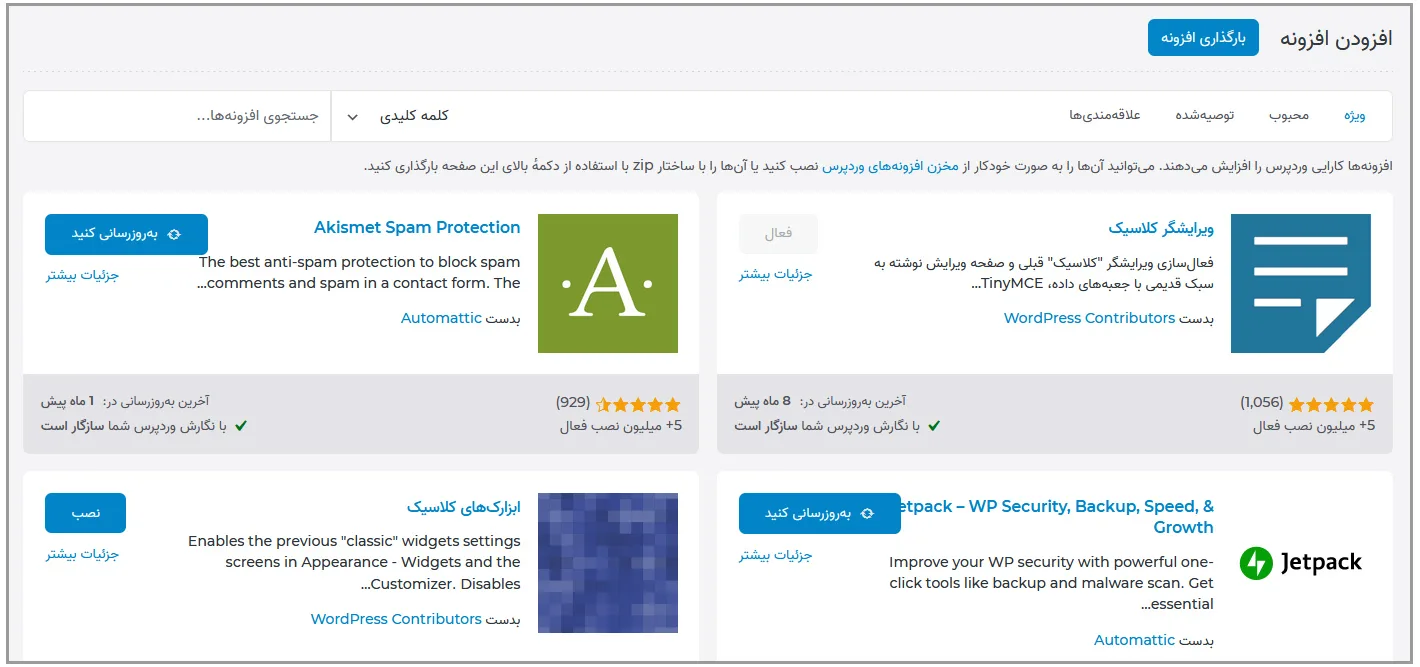Click the Classic Widgets blue pixel thumbnail
The width and height of the screenshot is (1420, 667).
point(607,563)
